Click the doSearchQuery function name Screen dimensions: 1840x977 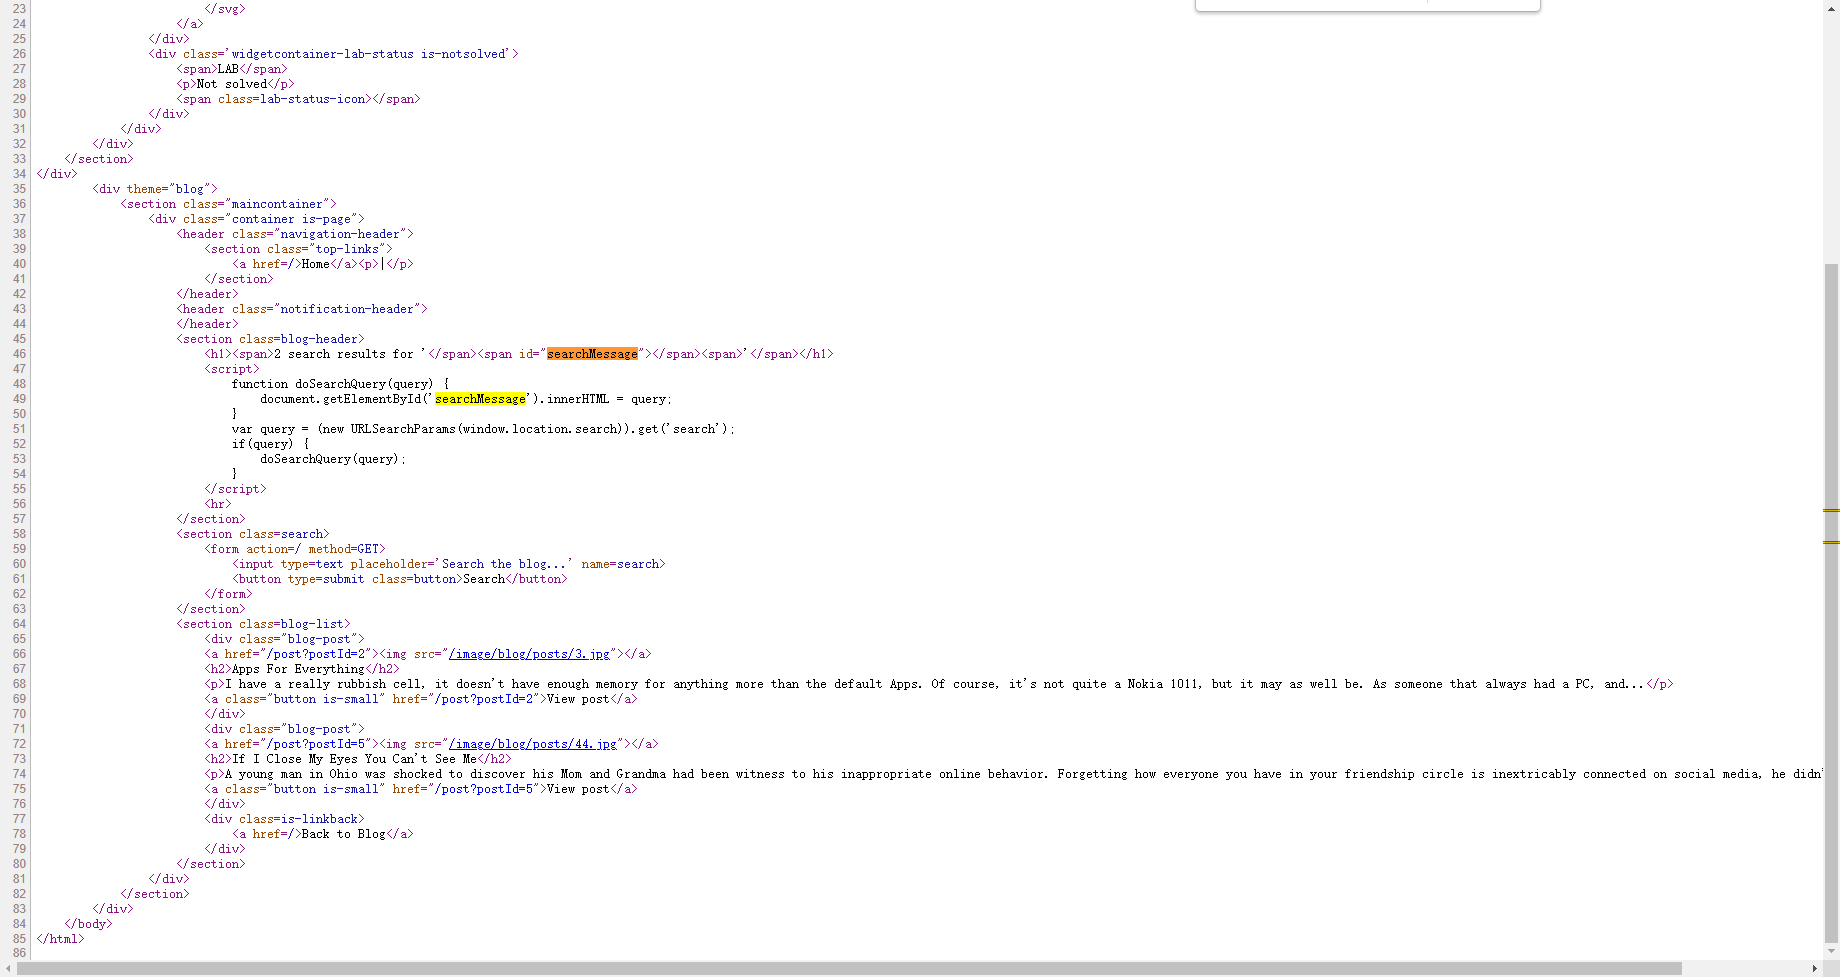pyautogui.click(x=340, y=383)
